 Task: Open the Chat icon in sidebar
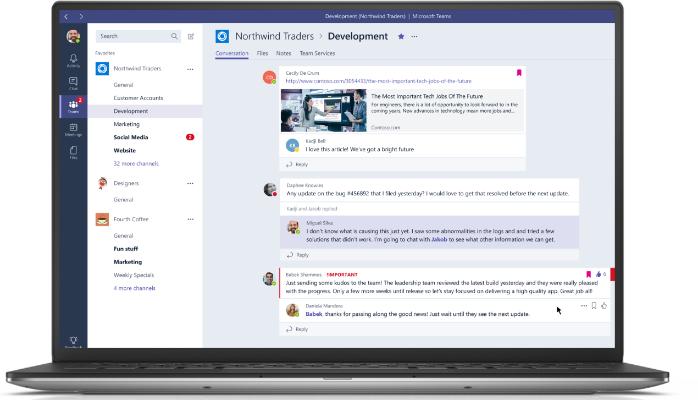(73, 83)
